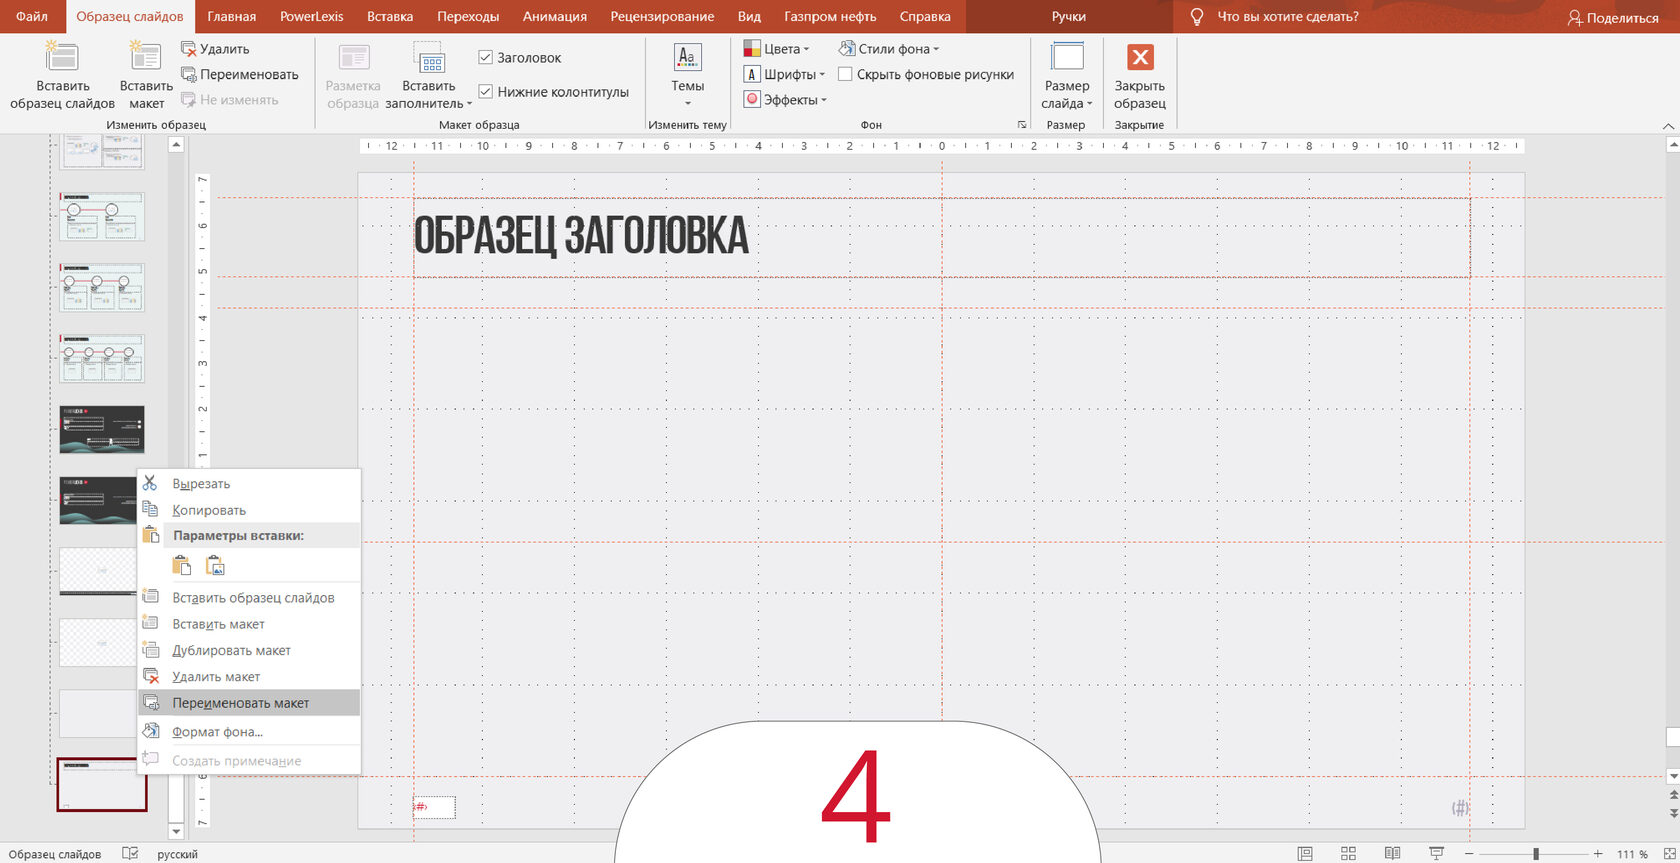Select Дублировать макет in context menu
Viewport: 1680px width, 863px height.
(x=249, y=650)
